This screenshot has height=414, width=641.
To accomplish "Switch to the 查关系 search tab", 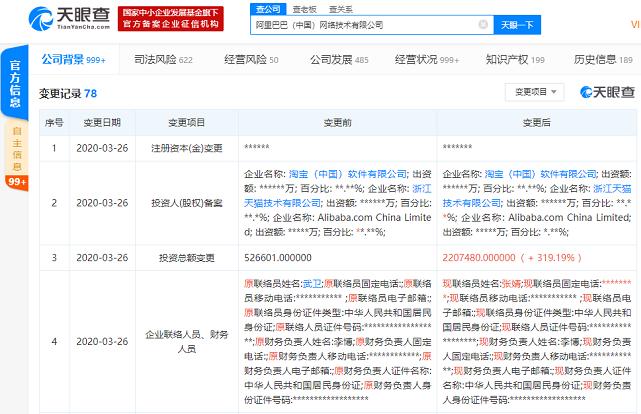I will tap(341, 9).
